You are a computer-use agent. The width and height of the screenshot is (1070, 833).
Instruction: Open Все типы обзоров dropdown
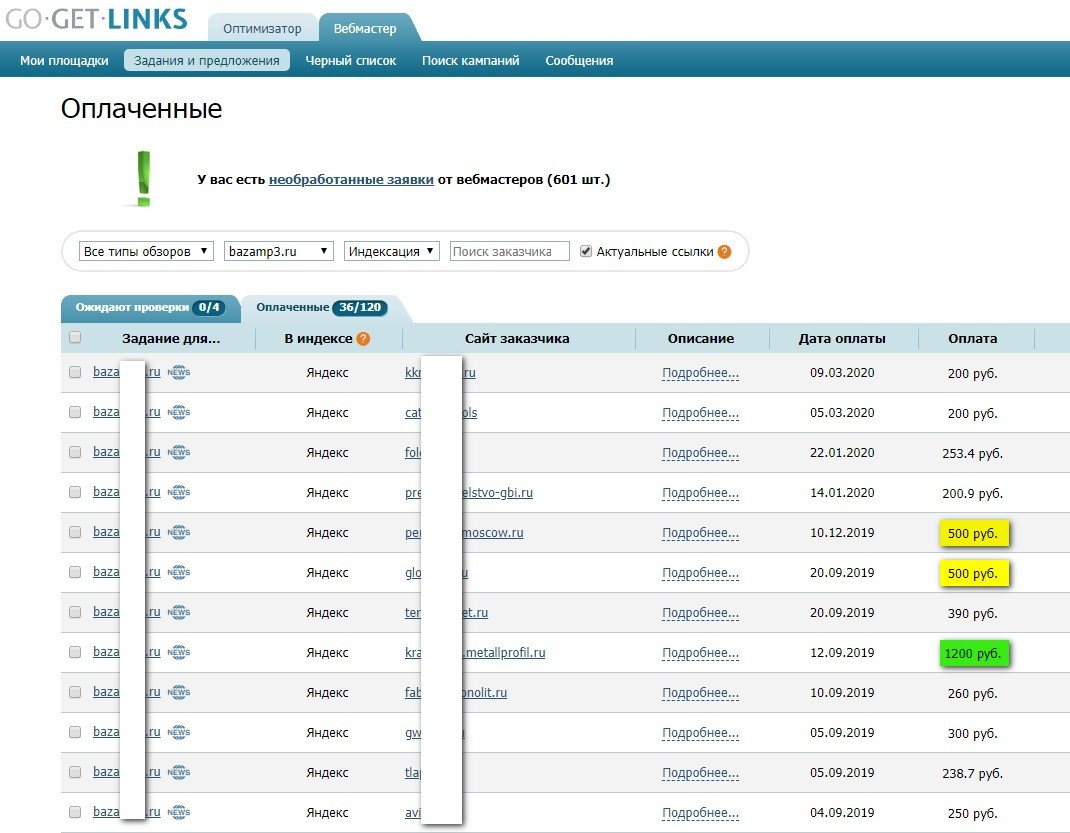(146, 251)
